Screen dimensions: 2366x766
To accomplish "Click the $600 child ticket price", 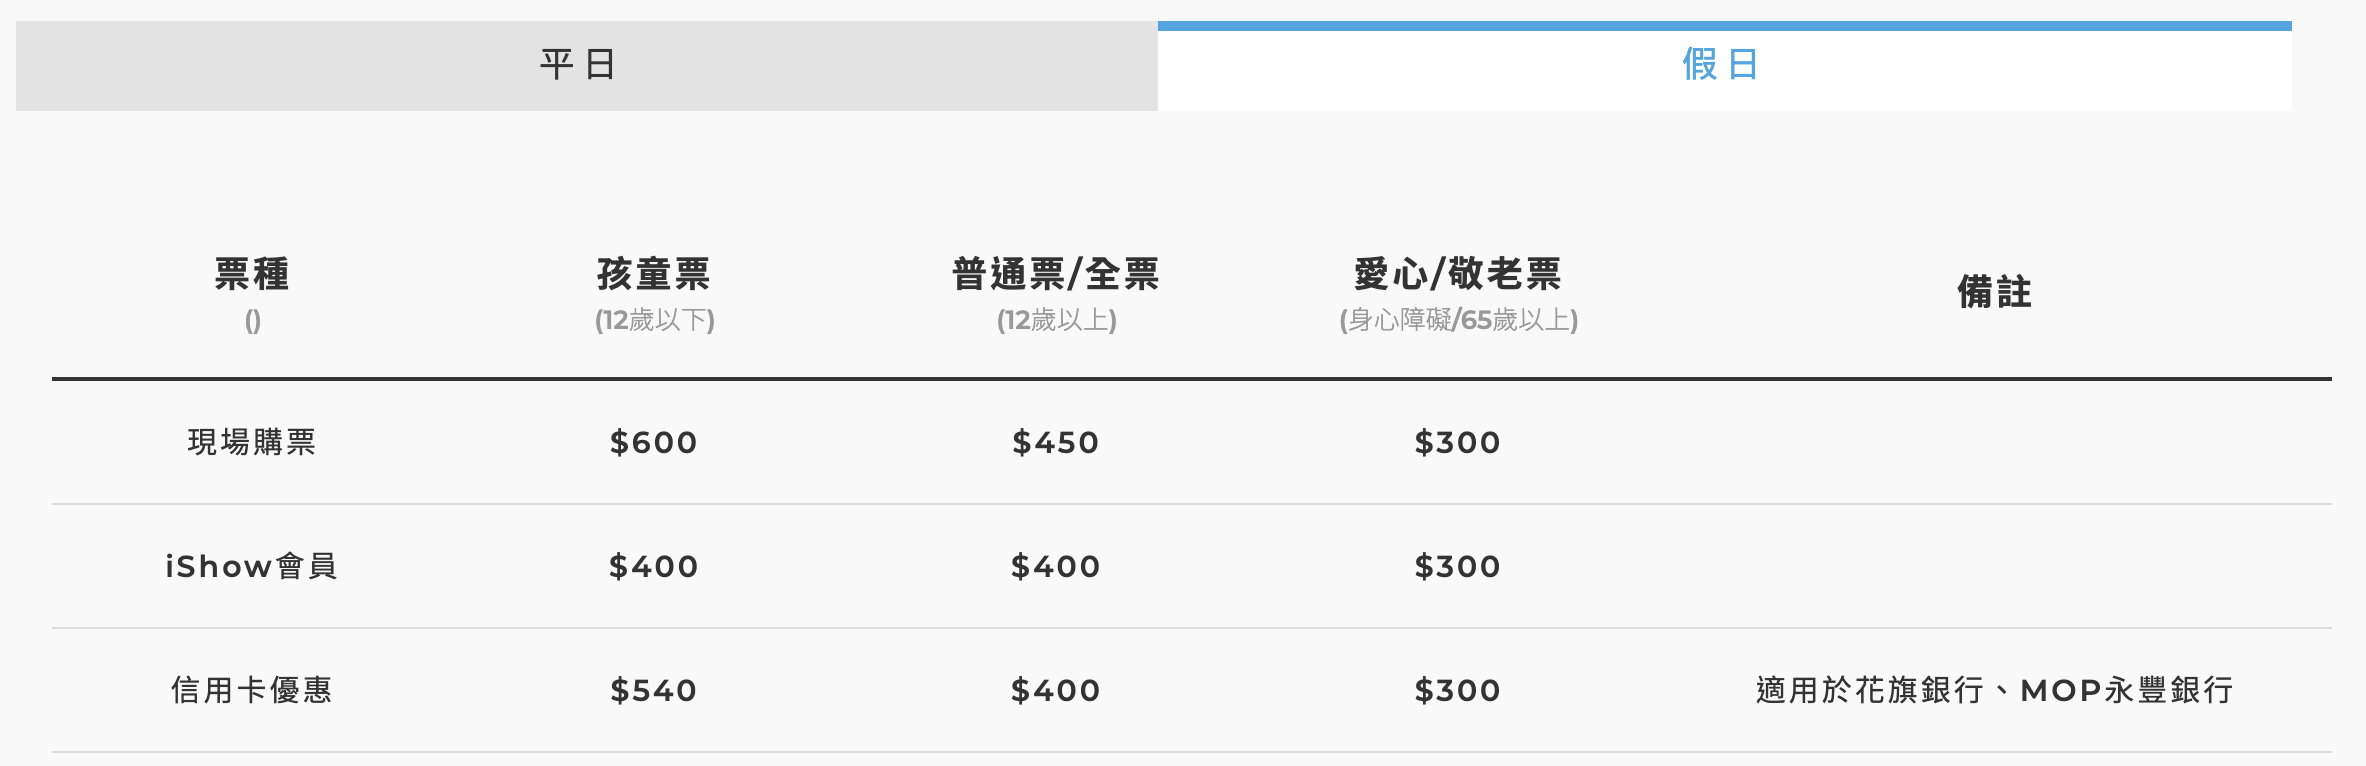I will (x=654, y=442).
